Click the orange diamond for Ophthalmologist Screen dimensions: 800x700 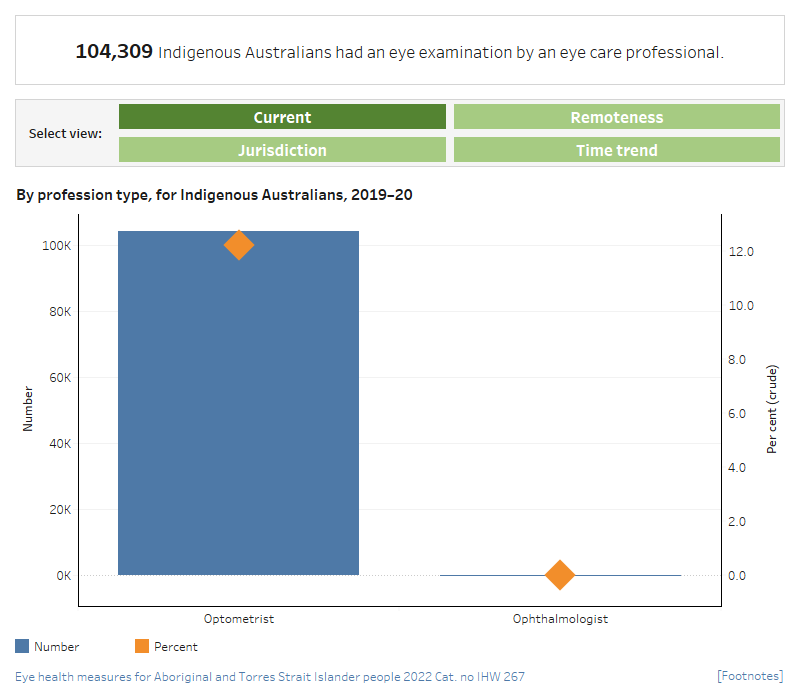(x=560, y=575)
